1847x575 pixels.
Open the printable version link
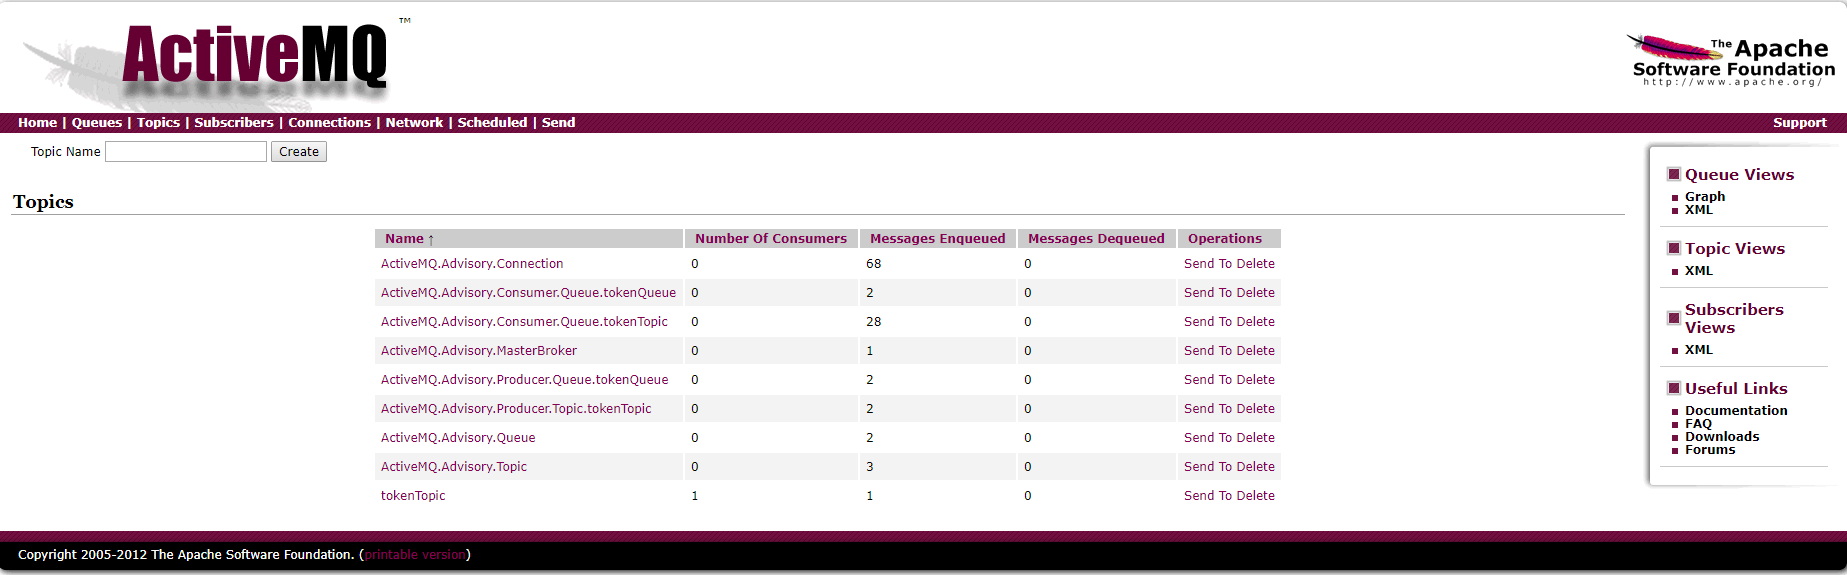415,555
